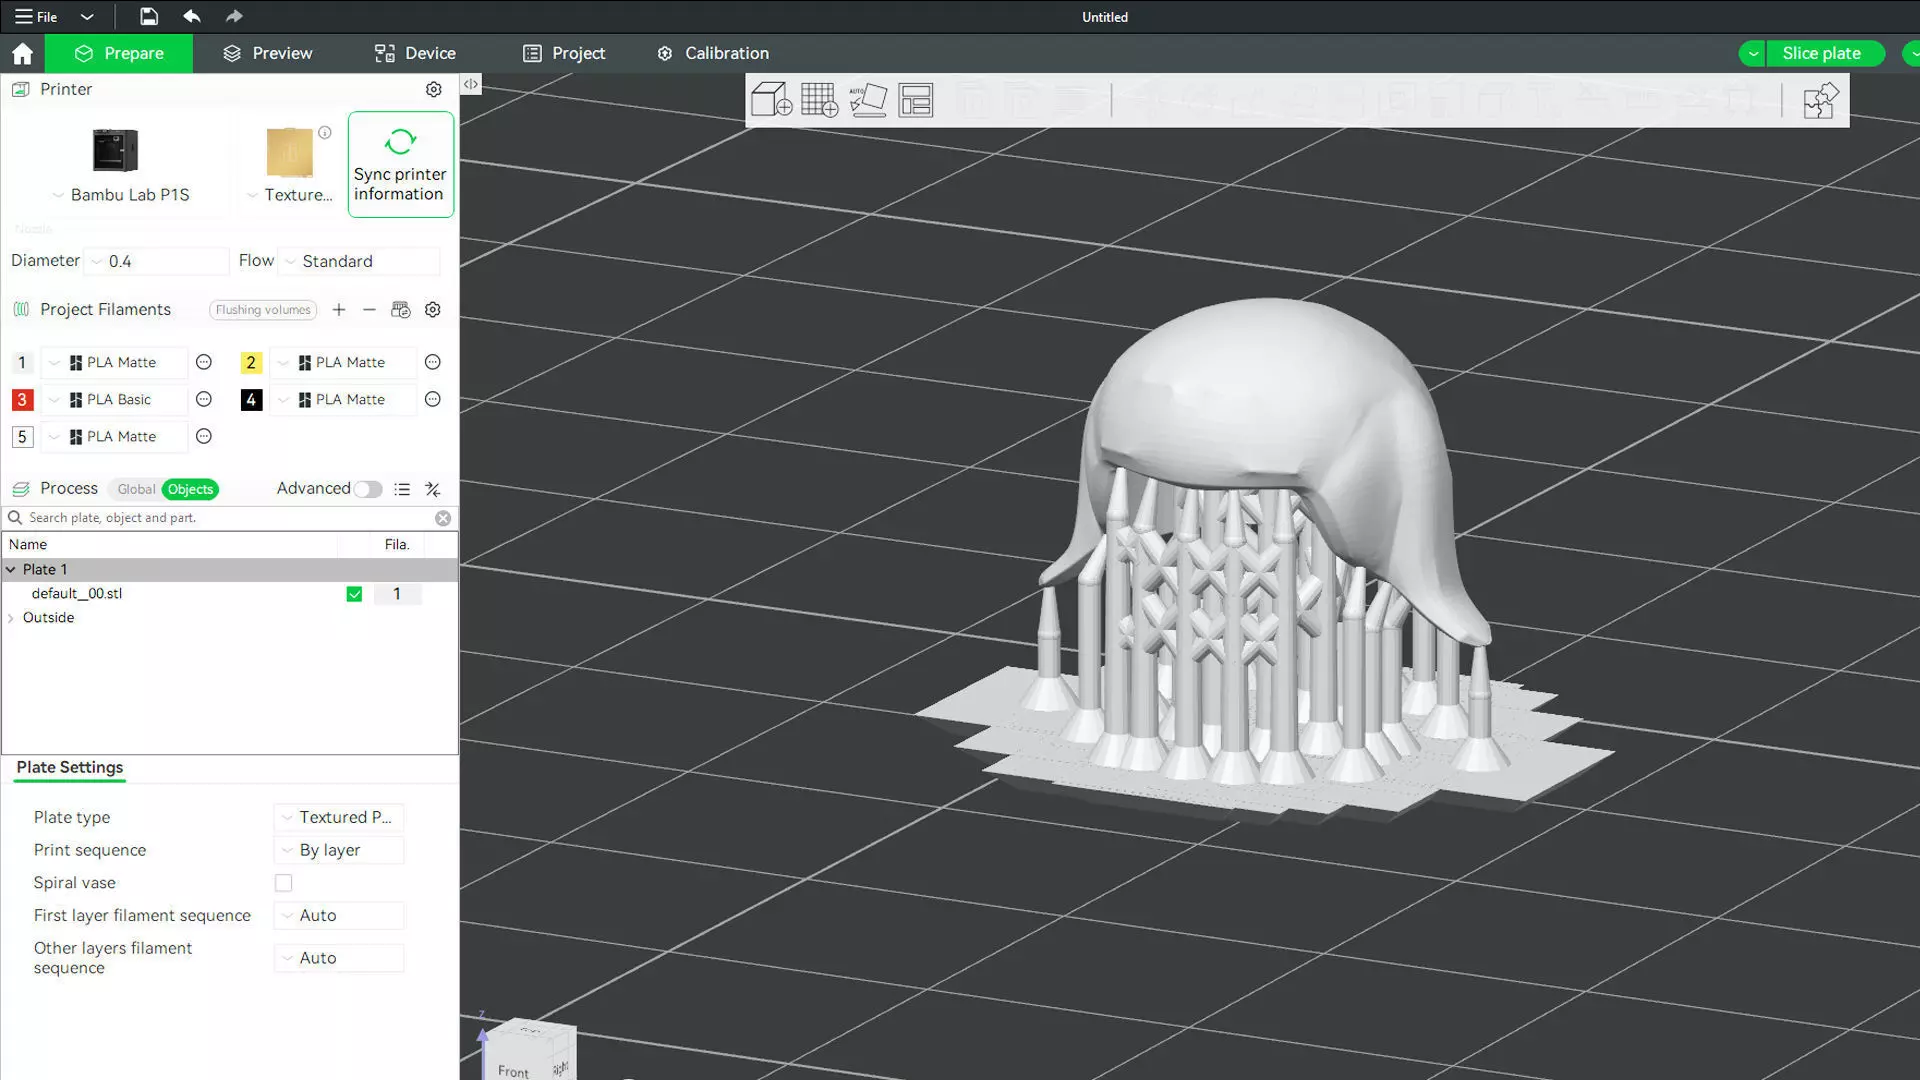Click the Add model cube icon

[771, 100]
